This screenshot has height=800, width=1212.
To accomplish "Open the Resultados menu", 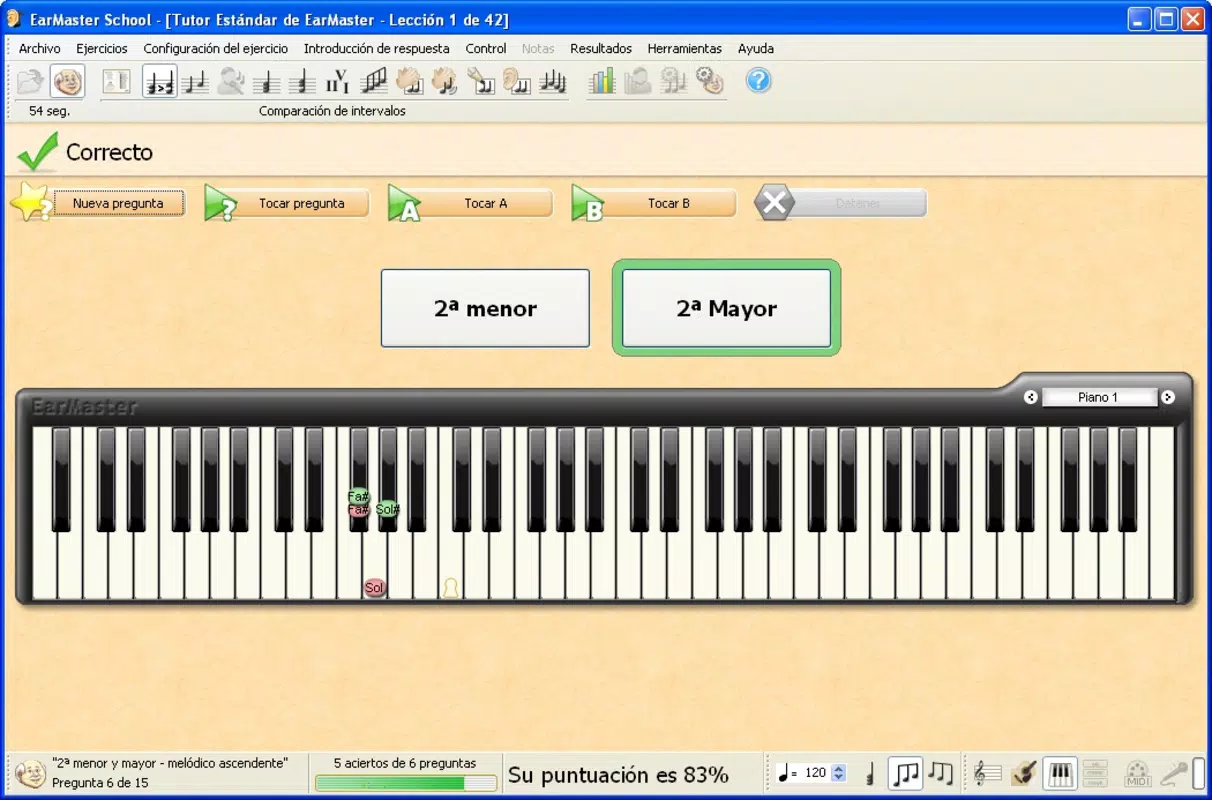I will (x=601, y=48).
